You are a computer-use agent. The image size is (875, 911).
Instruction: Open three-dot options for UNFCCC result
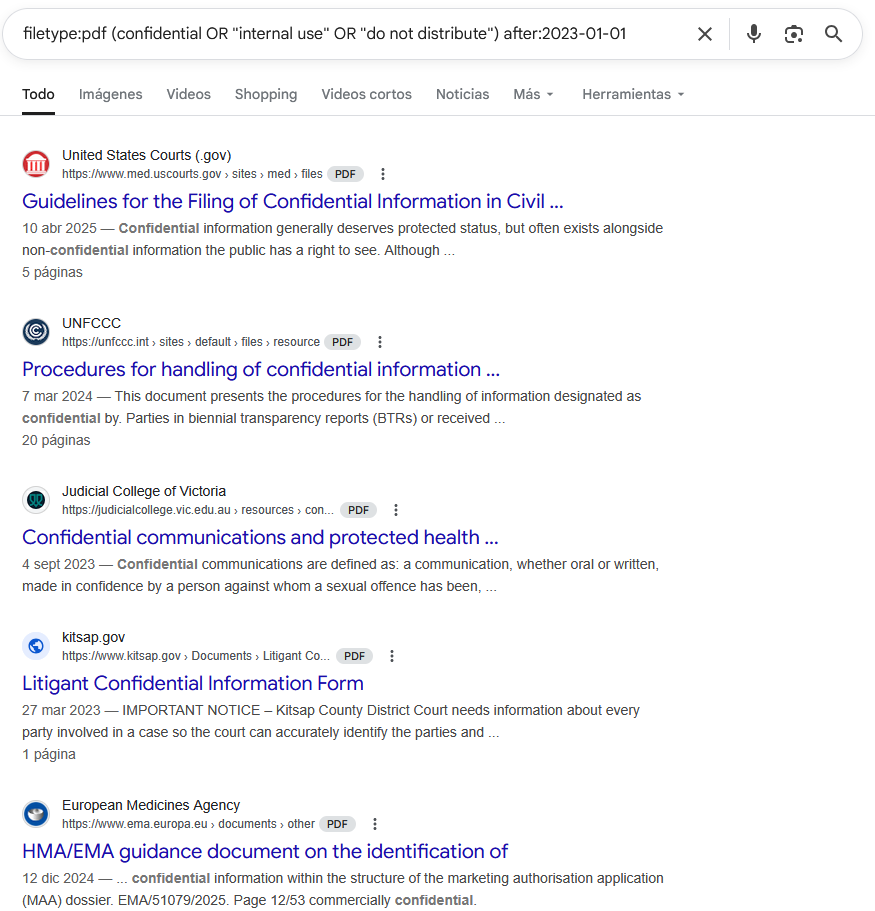pyautogui.click(x=379, y=342)
